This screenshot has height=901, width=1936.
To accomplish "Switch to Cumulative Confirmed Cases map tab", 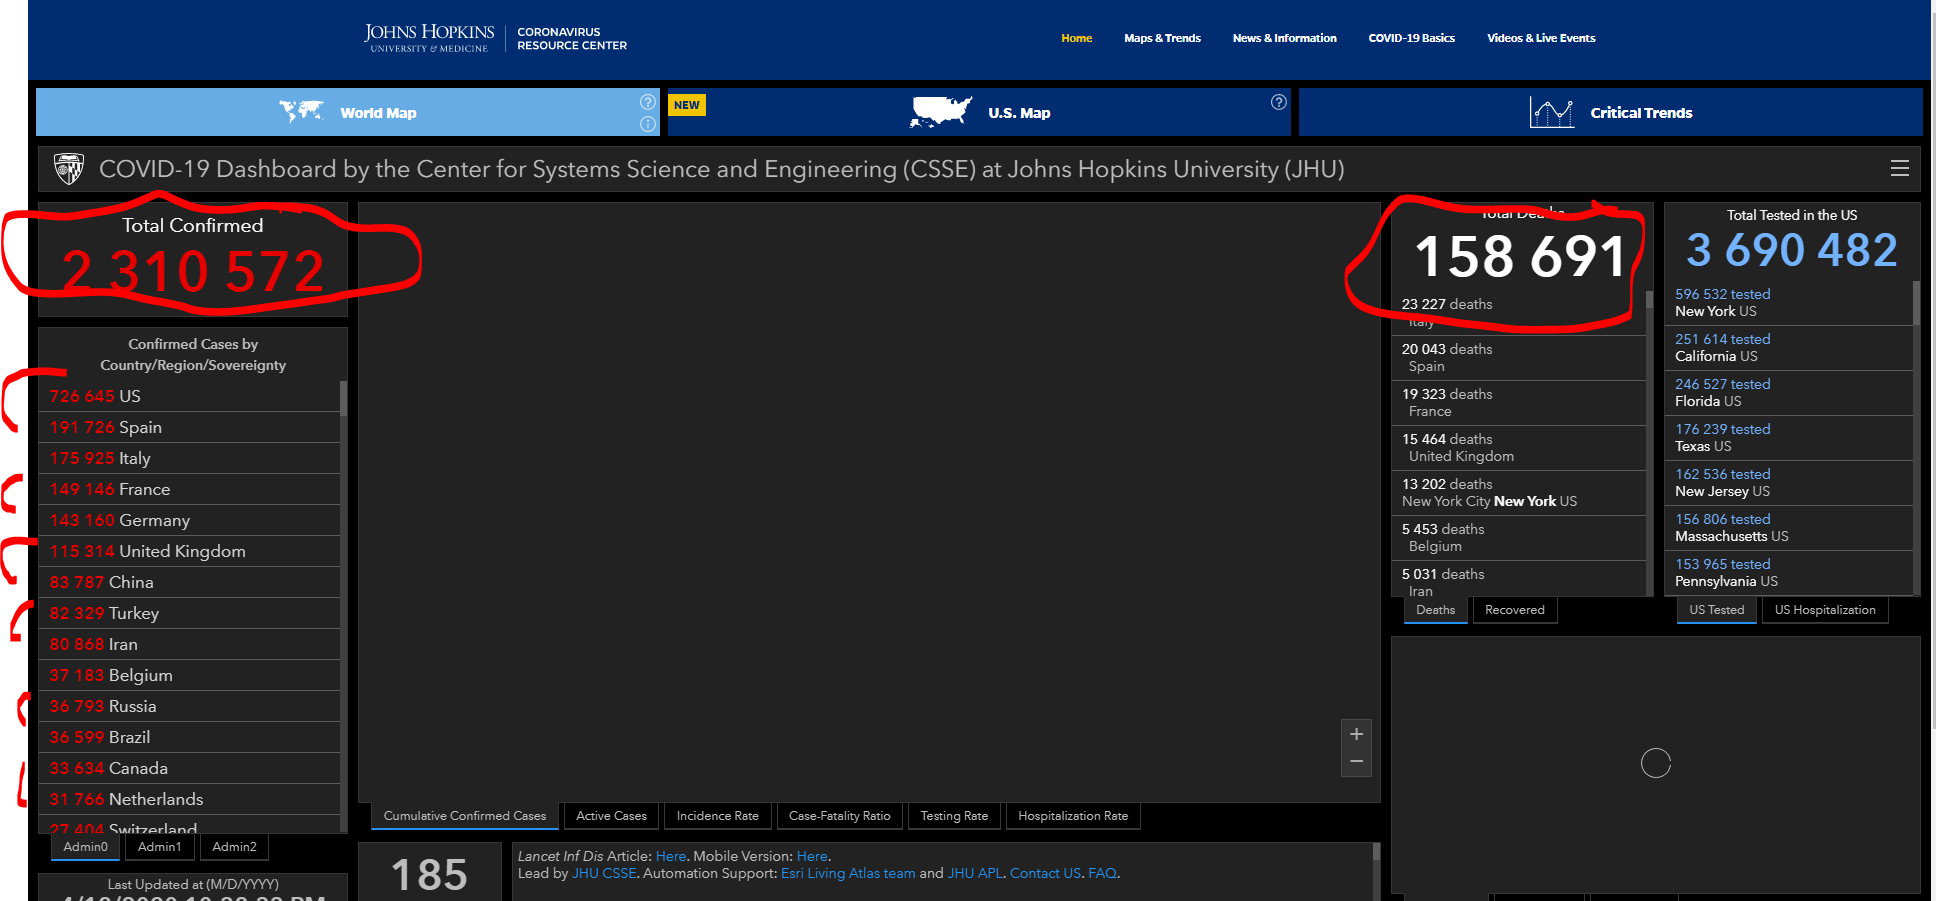I will point(465,816).
